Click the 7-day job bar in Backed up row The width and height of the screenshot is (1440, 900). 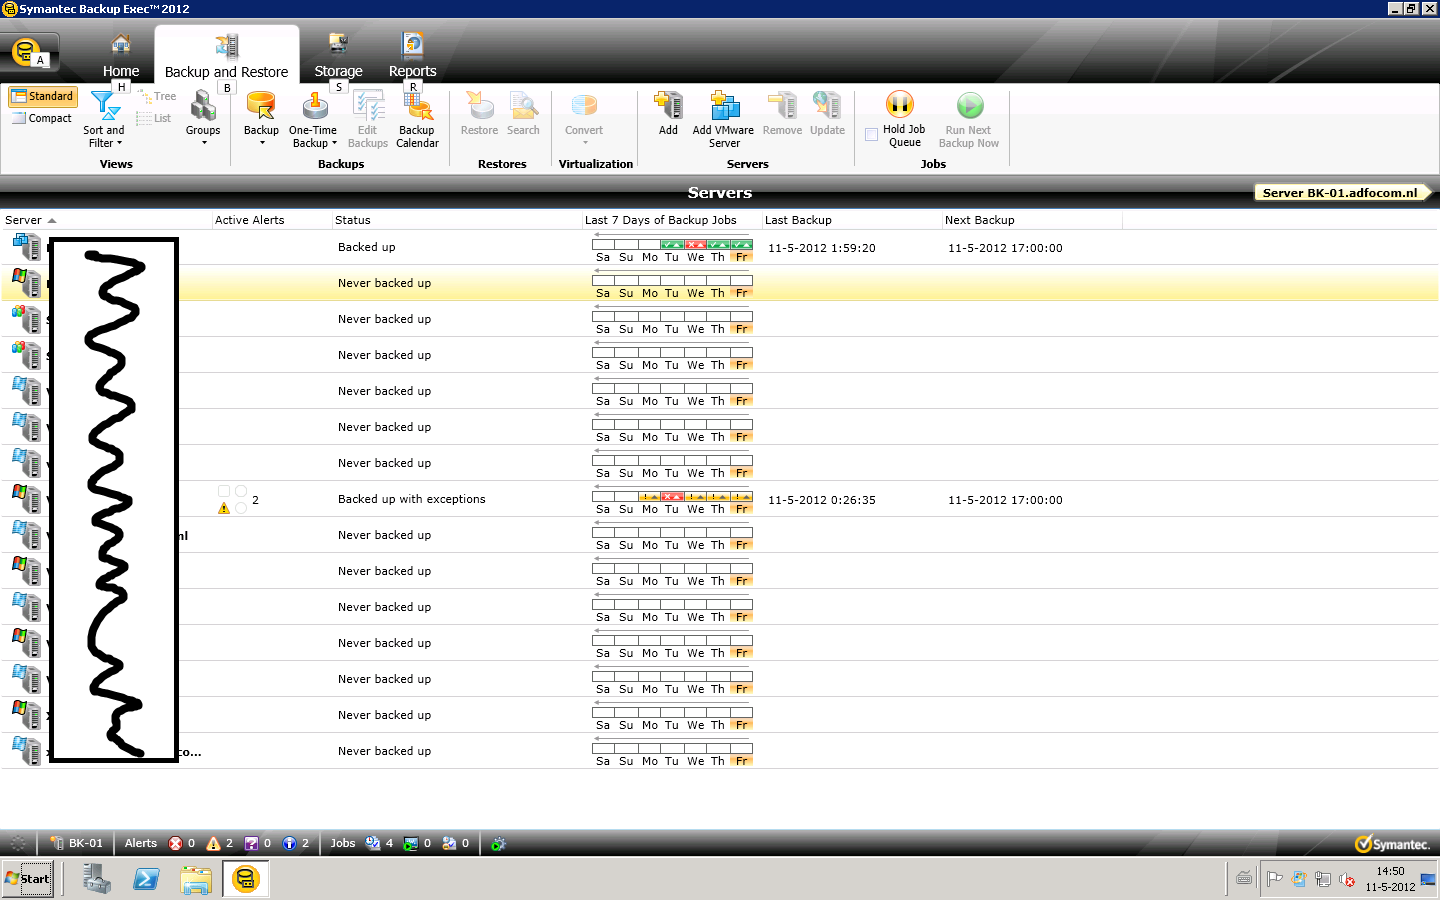672,245
